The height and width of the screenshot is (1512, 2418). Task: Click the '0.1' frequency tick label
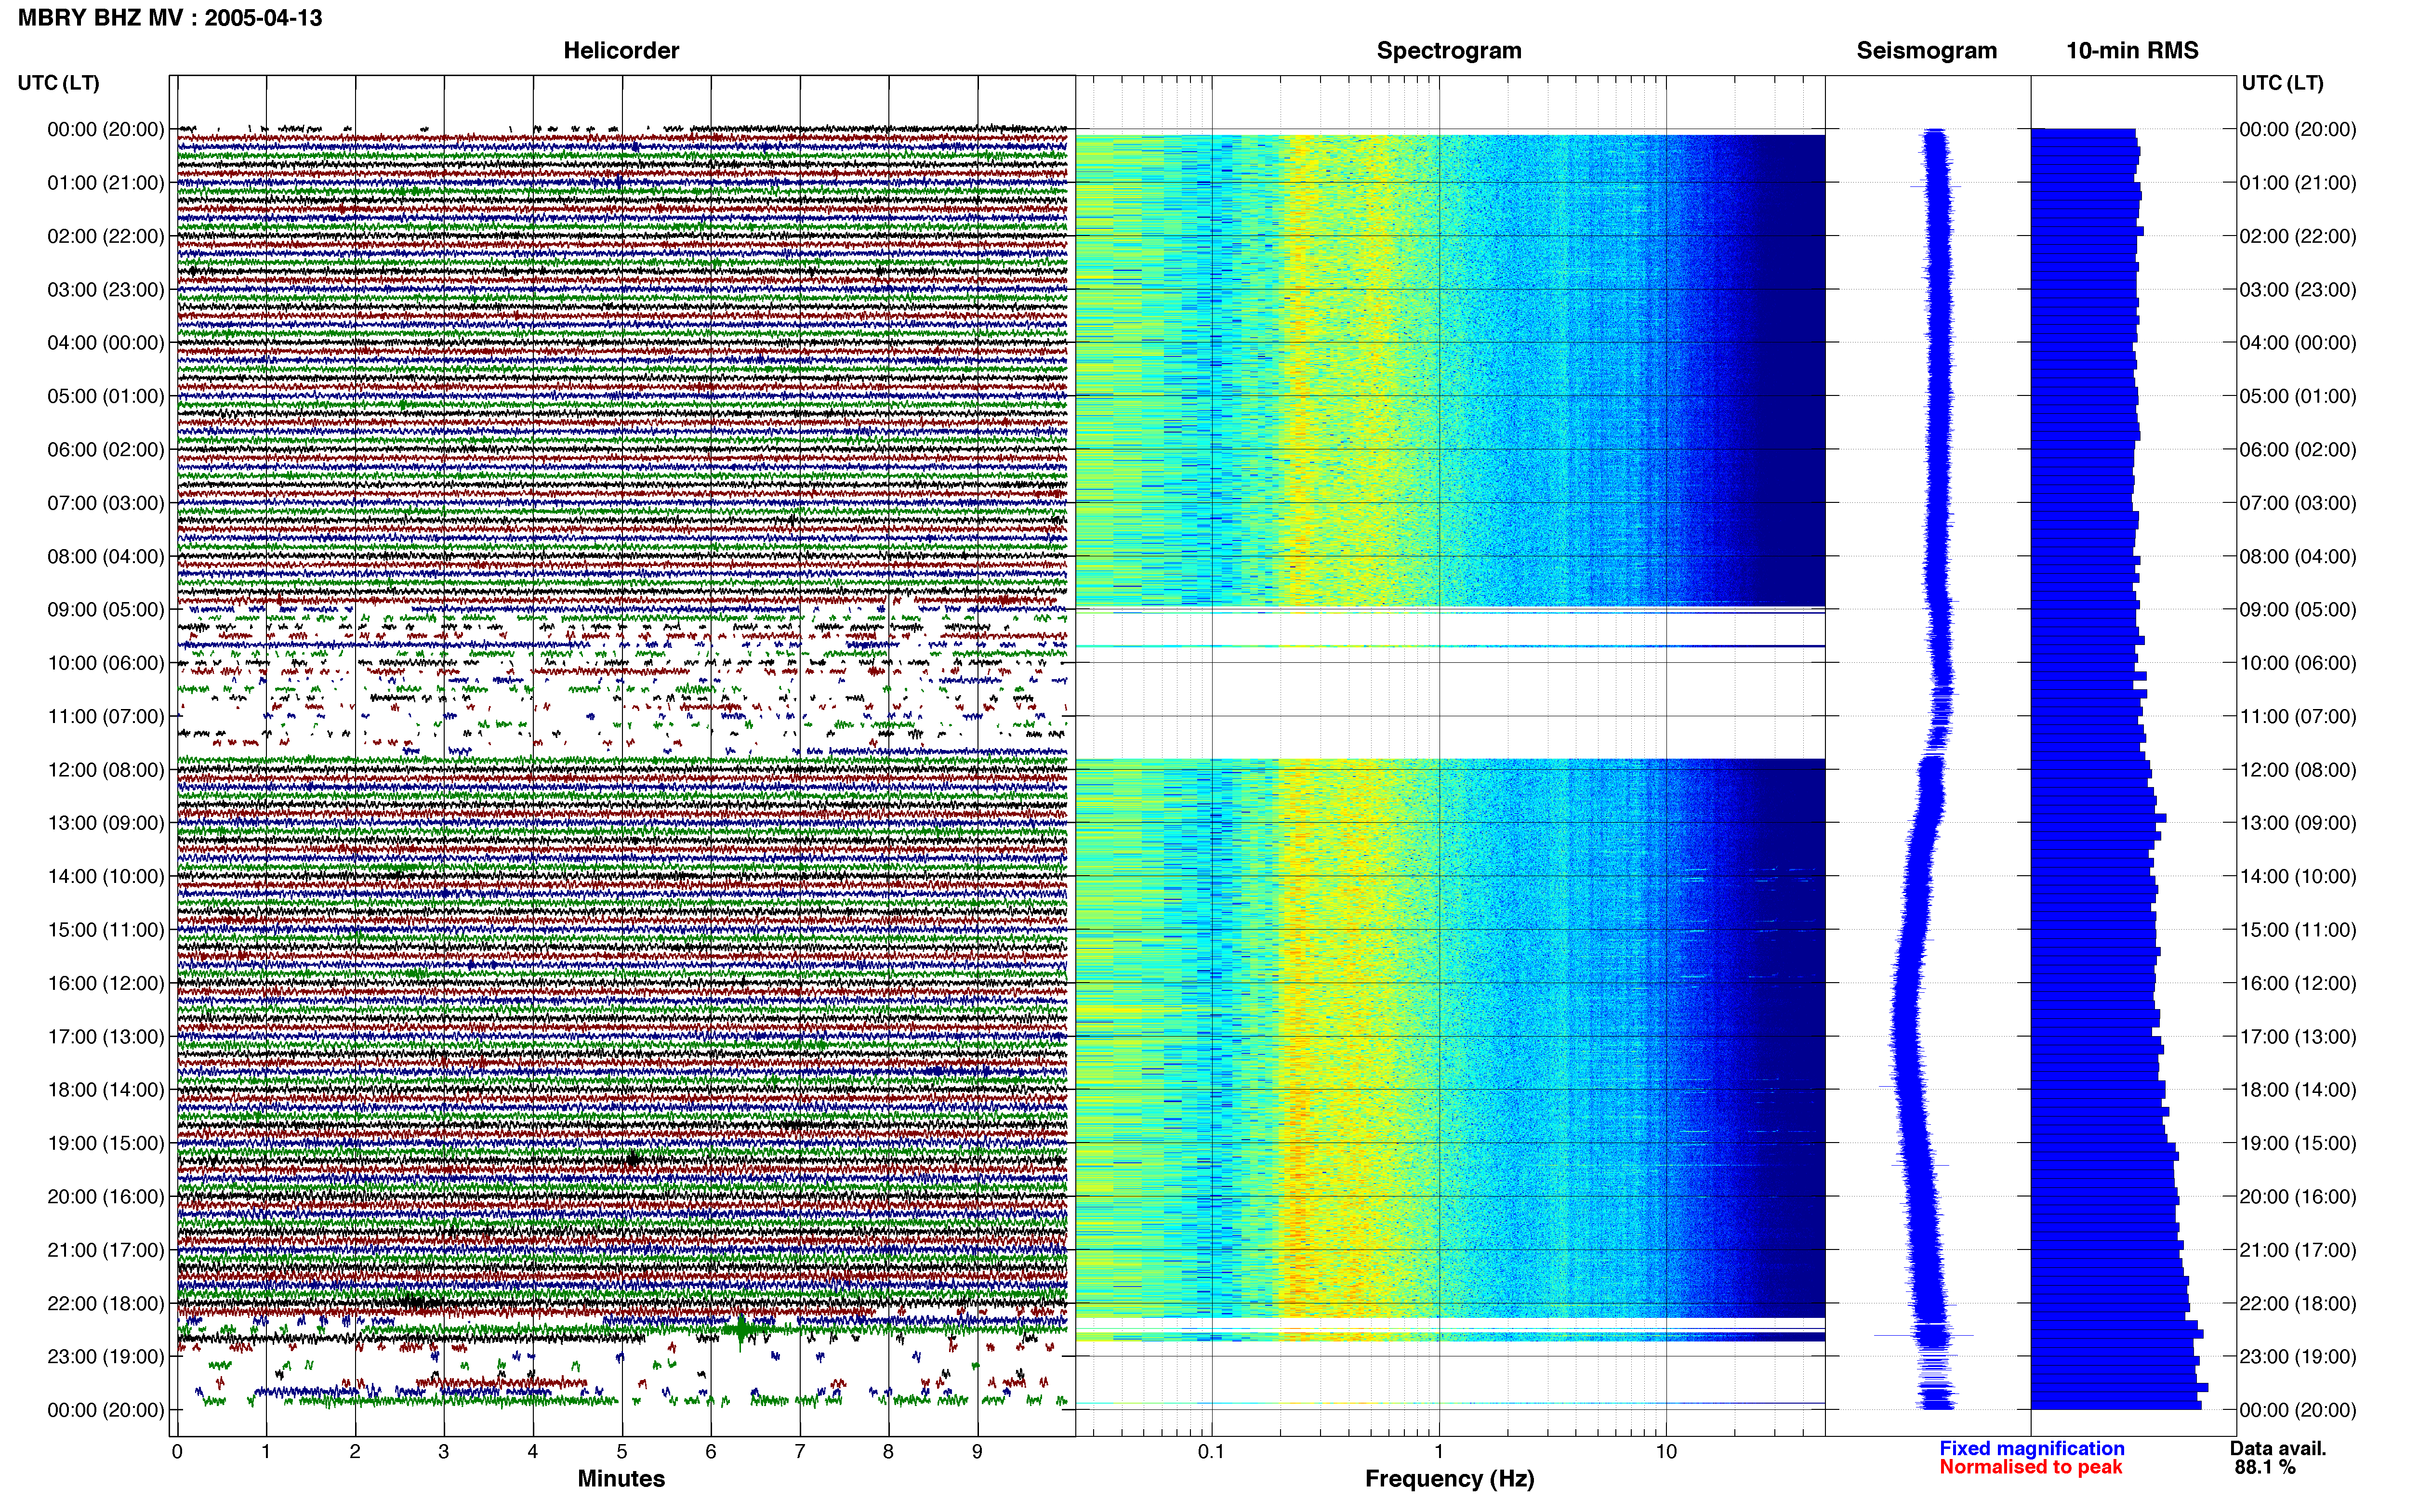pos(1211,1451)
